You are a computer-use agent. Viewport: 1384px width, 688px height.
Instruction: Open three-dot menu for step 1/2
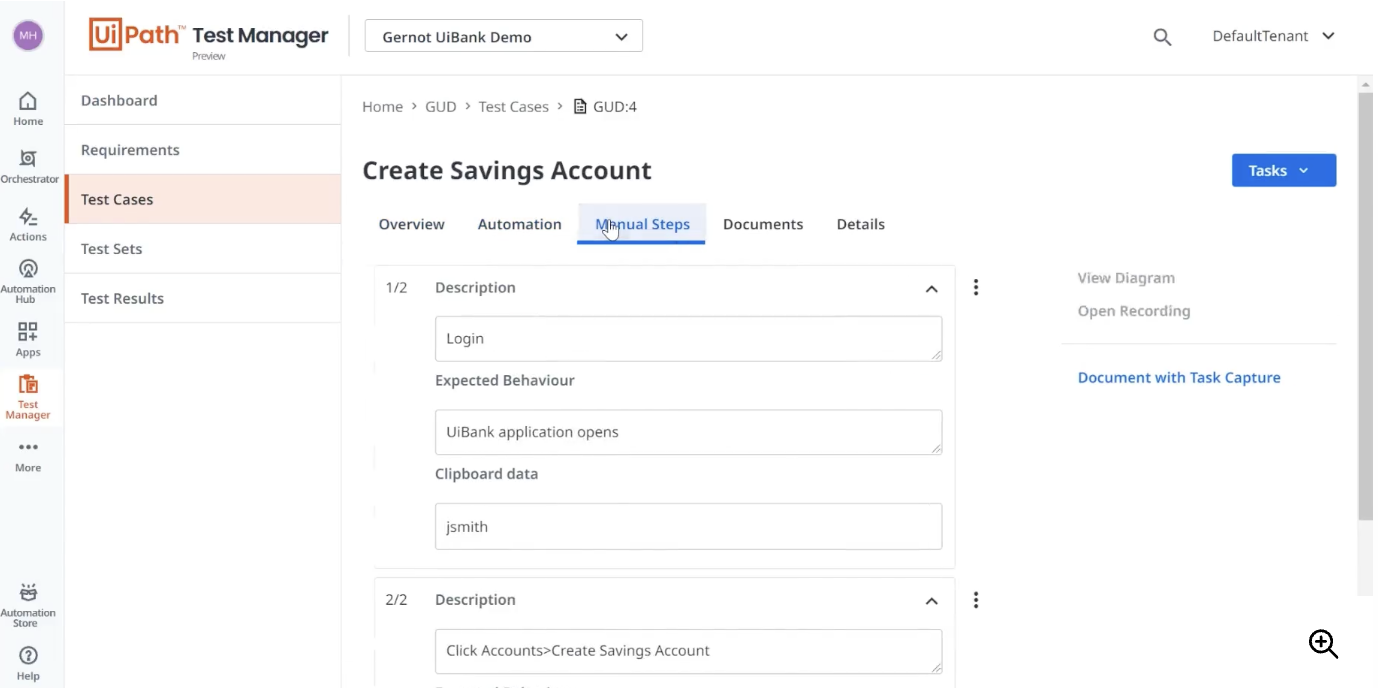pyautogui.click(x=976, y=288)
